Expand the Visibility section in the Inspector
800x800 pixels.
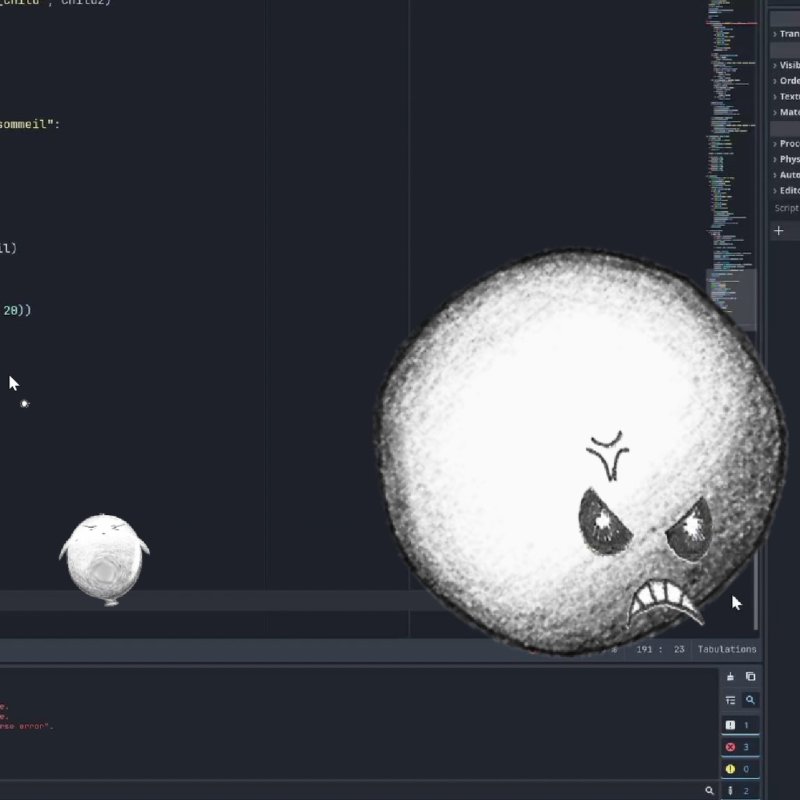785,64
